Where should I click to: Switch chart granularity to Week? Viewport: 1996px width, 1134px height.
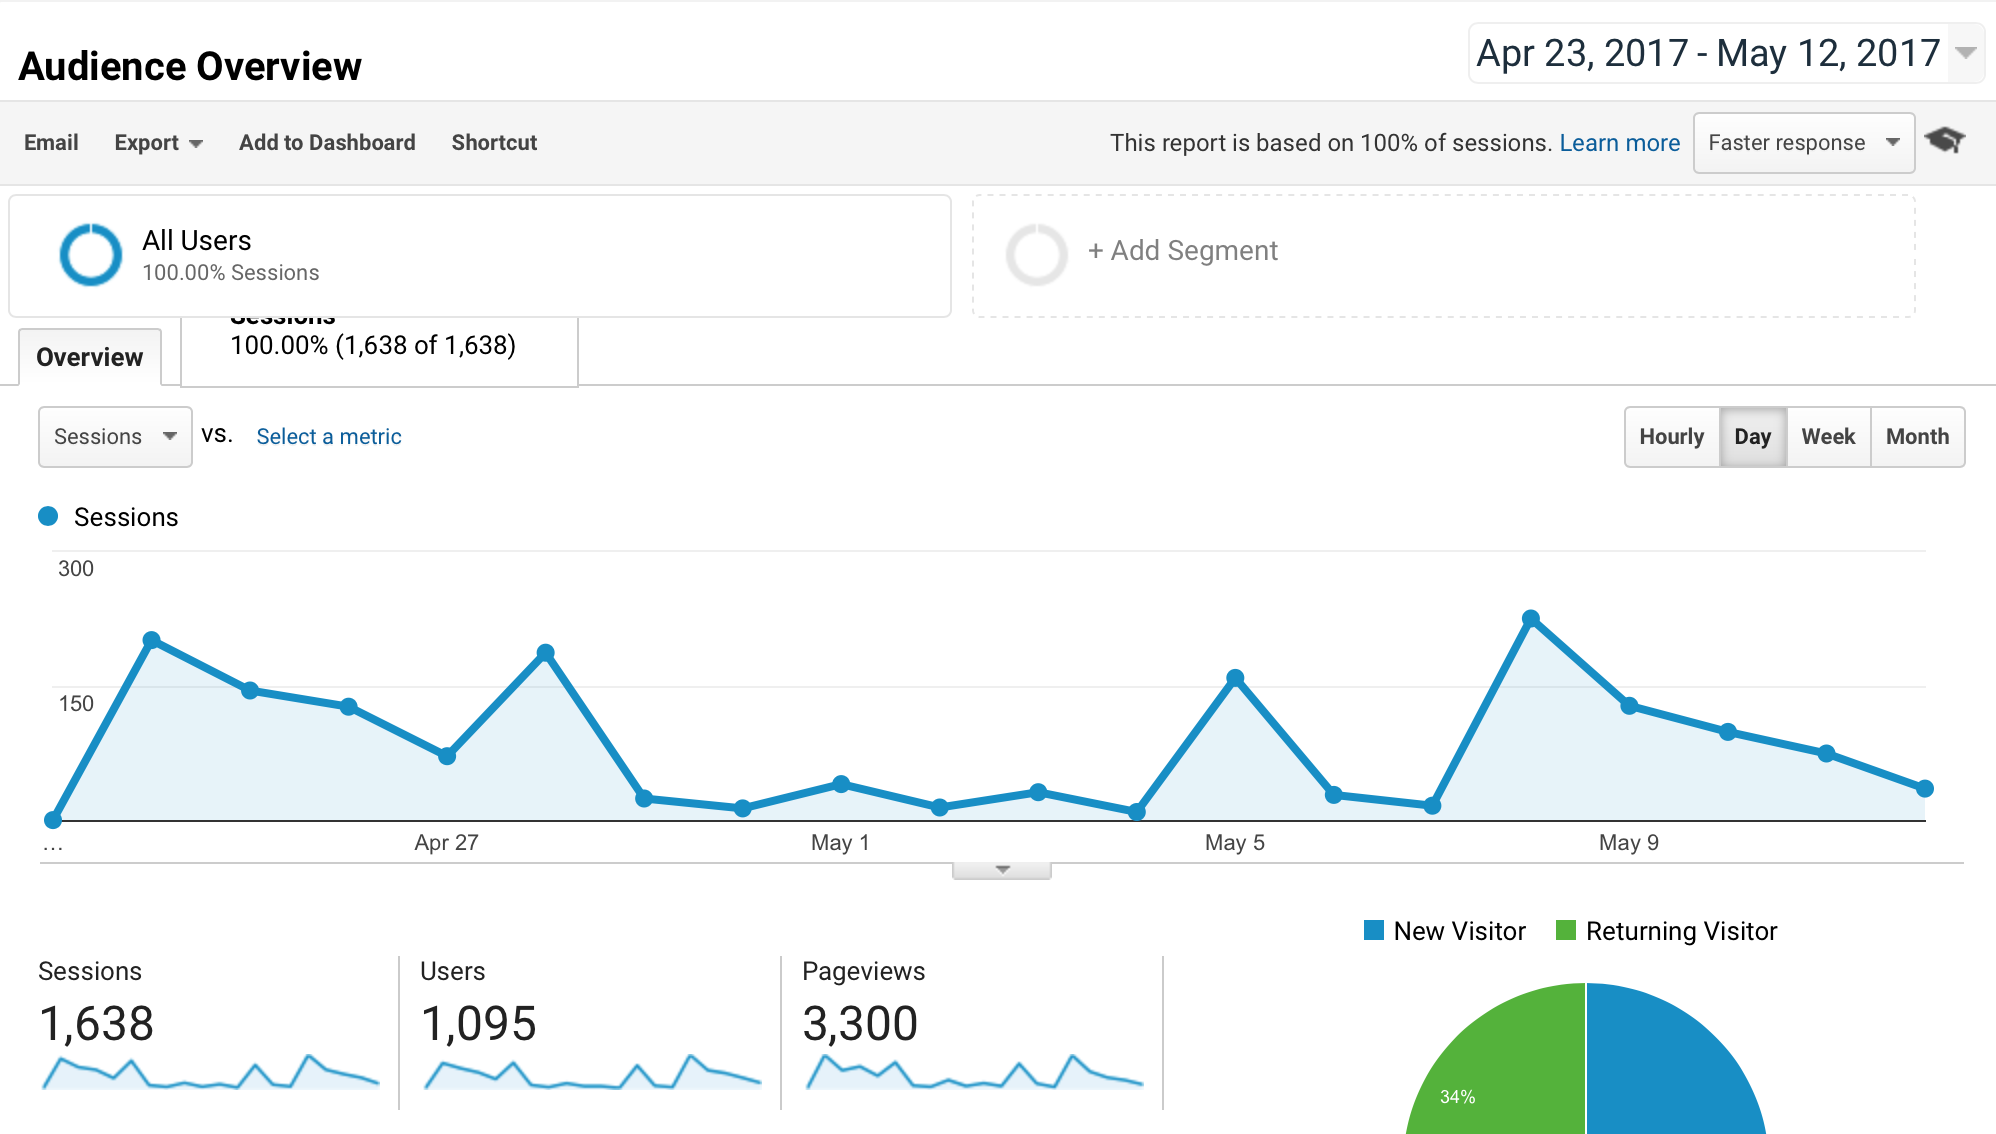pyautogui.click(x=1828, y=437)
